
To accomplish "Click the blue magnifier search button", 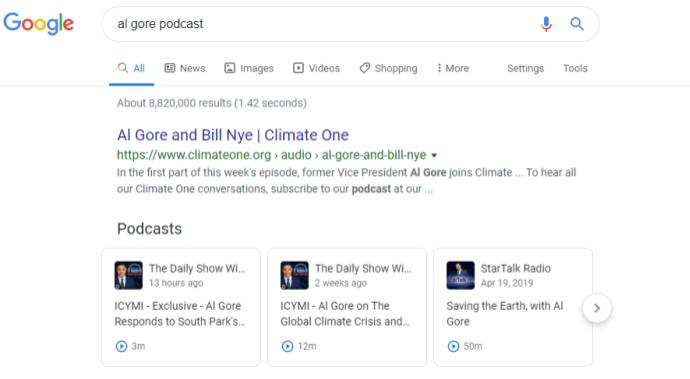I will click(x=577, y=23).
